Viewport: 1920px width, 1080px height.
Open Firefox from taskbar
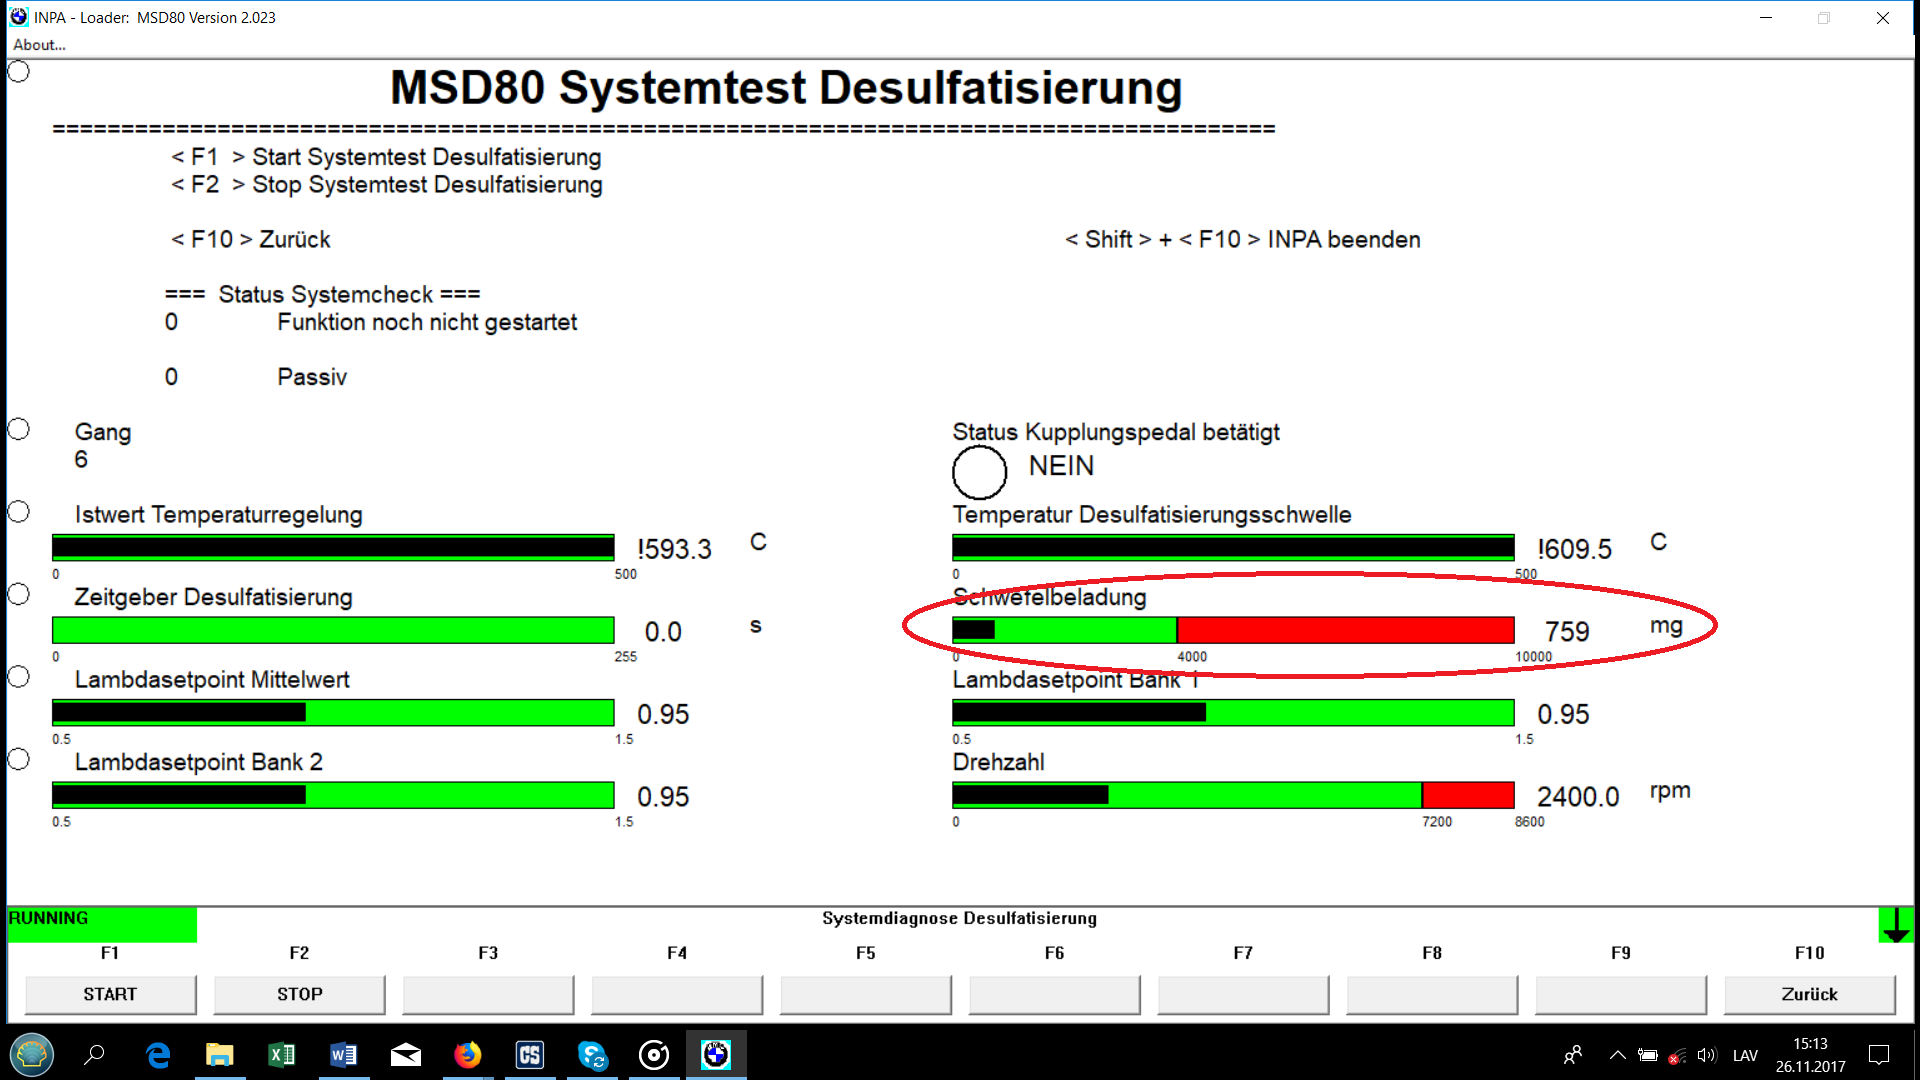pos(467,1054)
